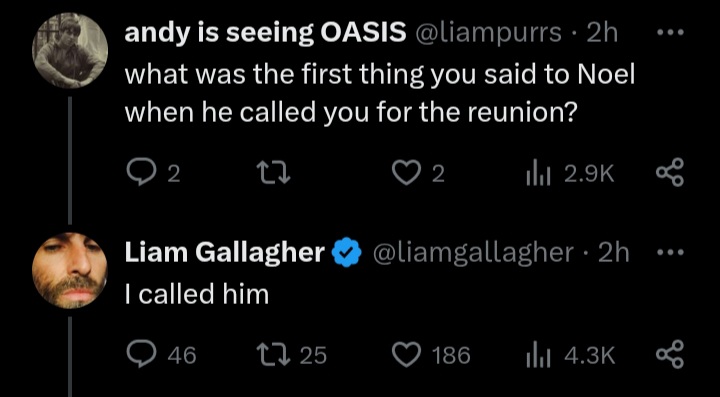Reply to Liam Gallagher's tweet
The width and height of the screenshot is (720, 397).
click(161, 355)
